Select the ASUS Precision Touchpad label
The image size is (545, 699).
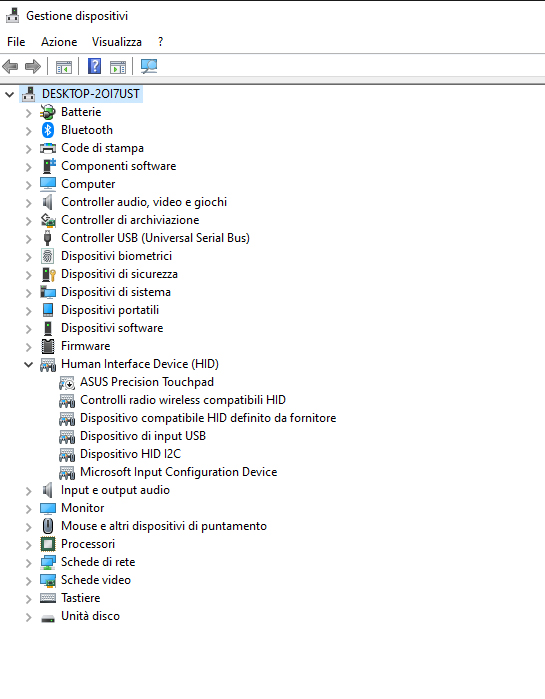click(147, 382)
